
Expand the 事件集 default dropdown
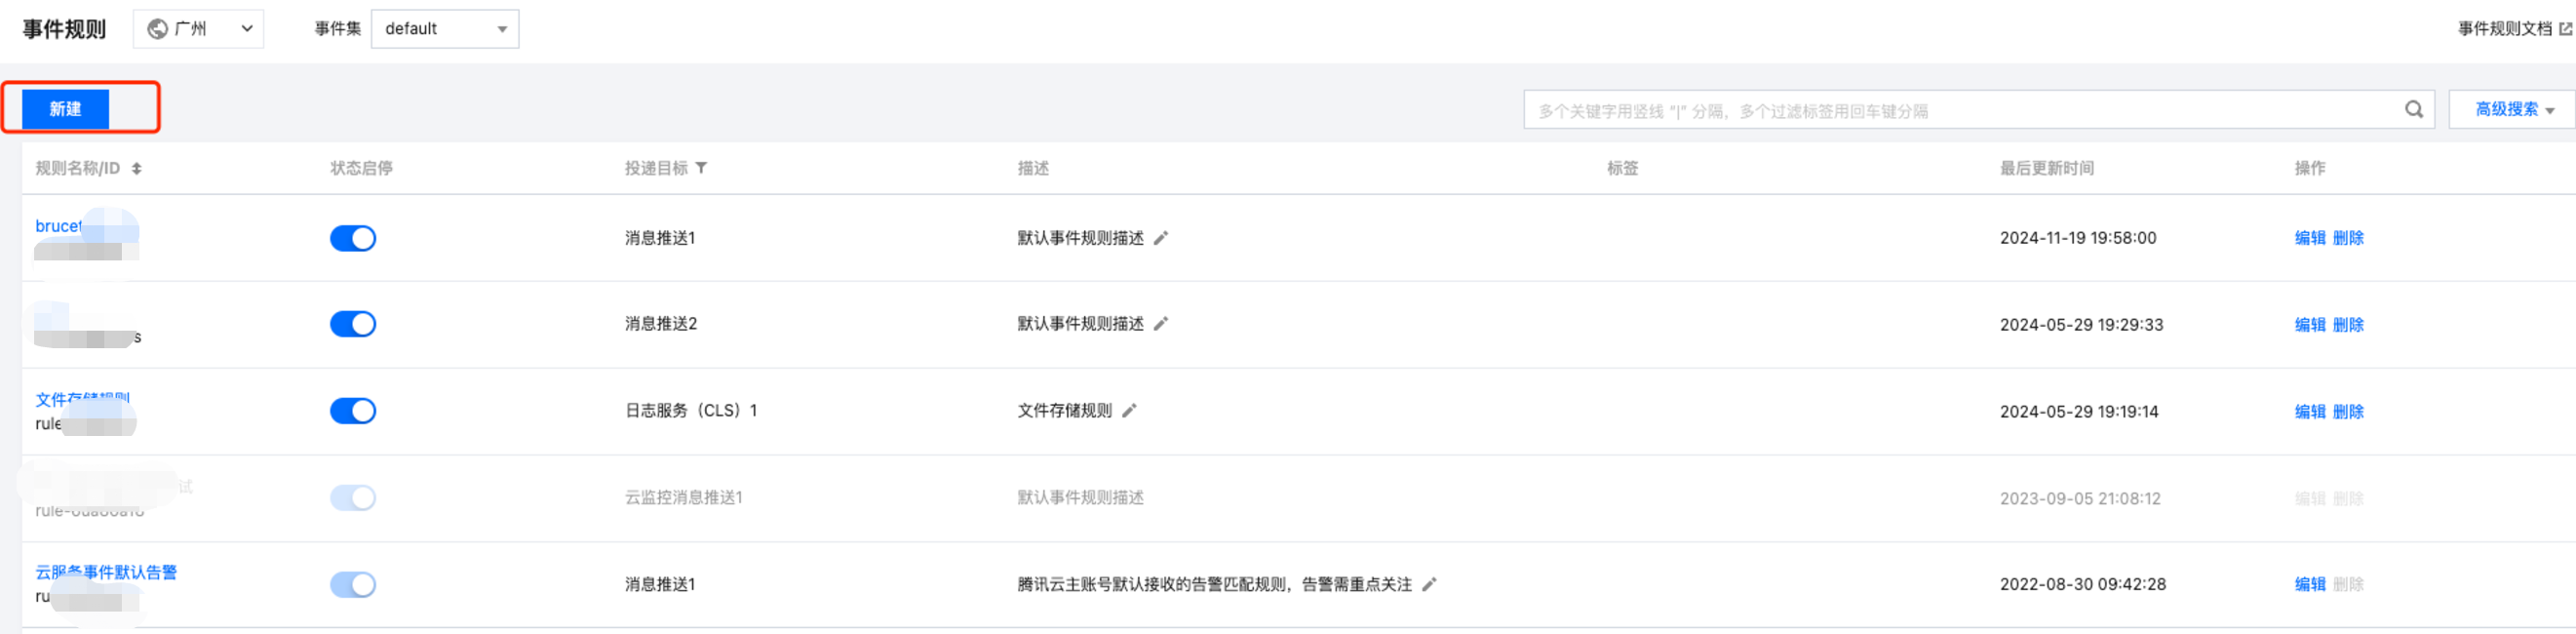[445, 29]
